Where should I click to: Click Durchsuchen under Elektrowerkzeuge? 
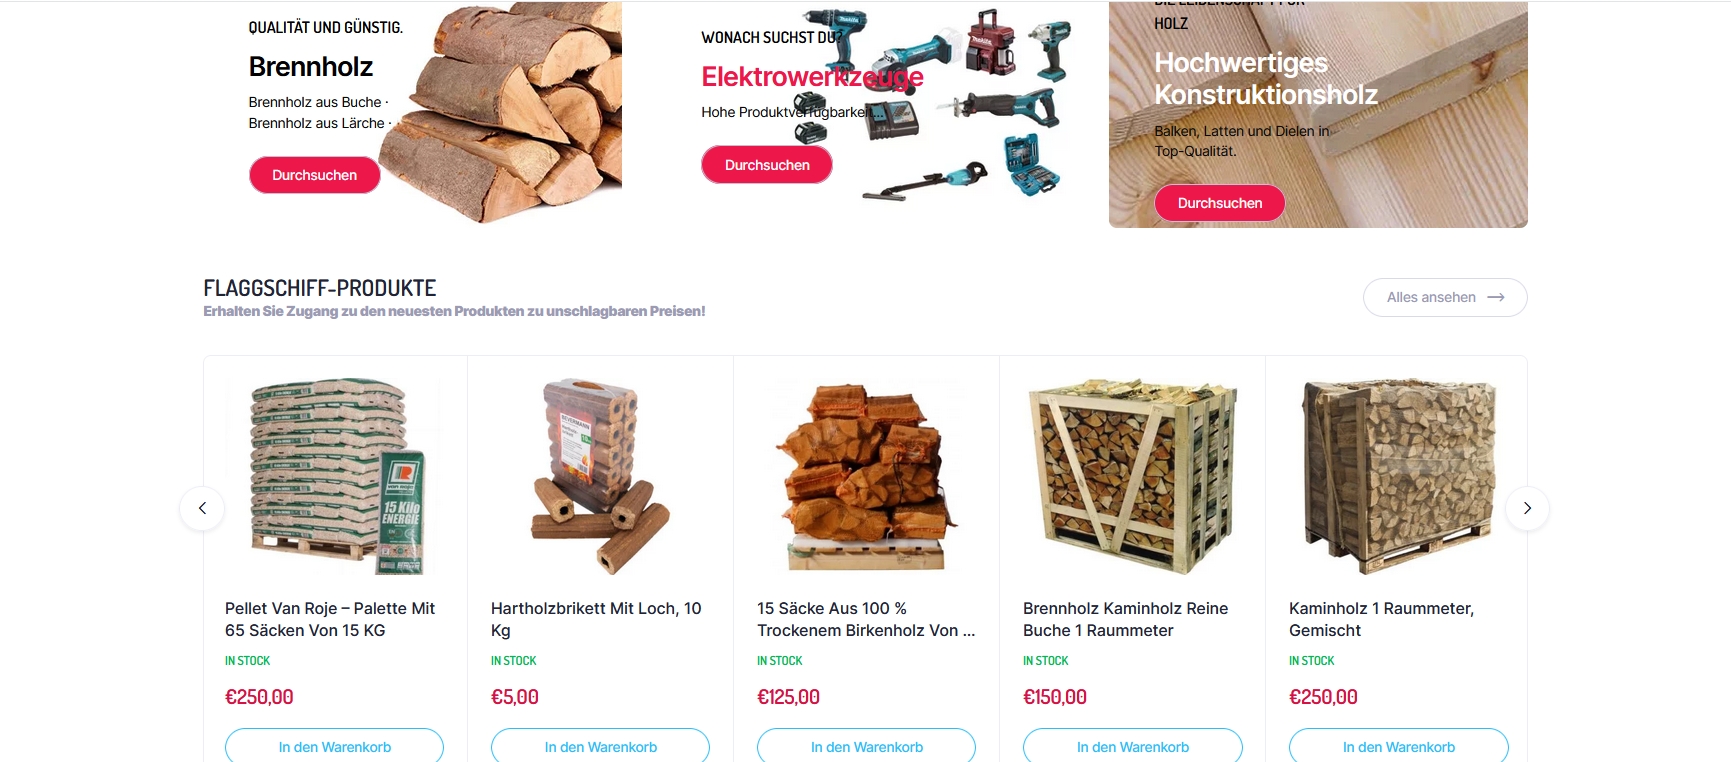click(x=767, y=165)
